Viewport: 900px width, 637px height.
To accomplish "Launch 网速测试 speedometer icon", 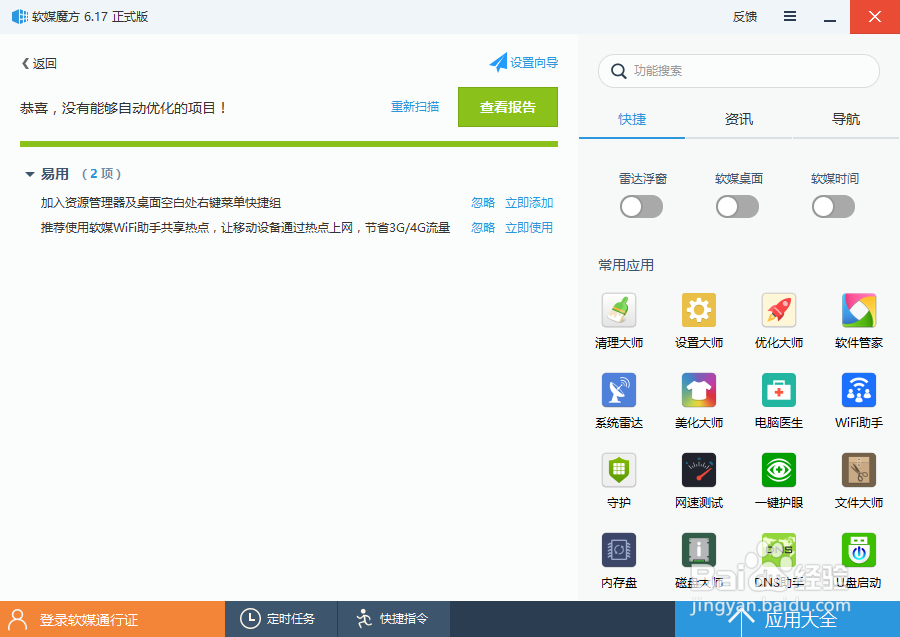I will click(x=699, y=469).
